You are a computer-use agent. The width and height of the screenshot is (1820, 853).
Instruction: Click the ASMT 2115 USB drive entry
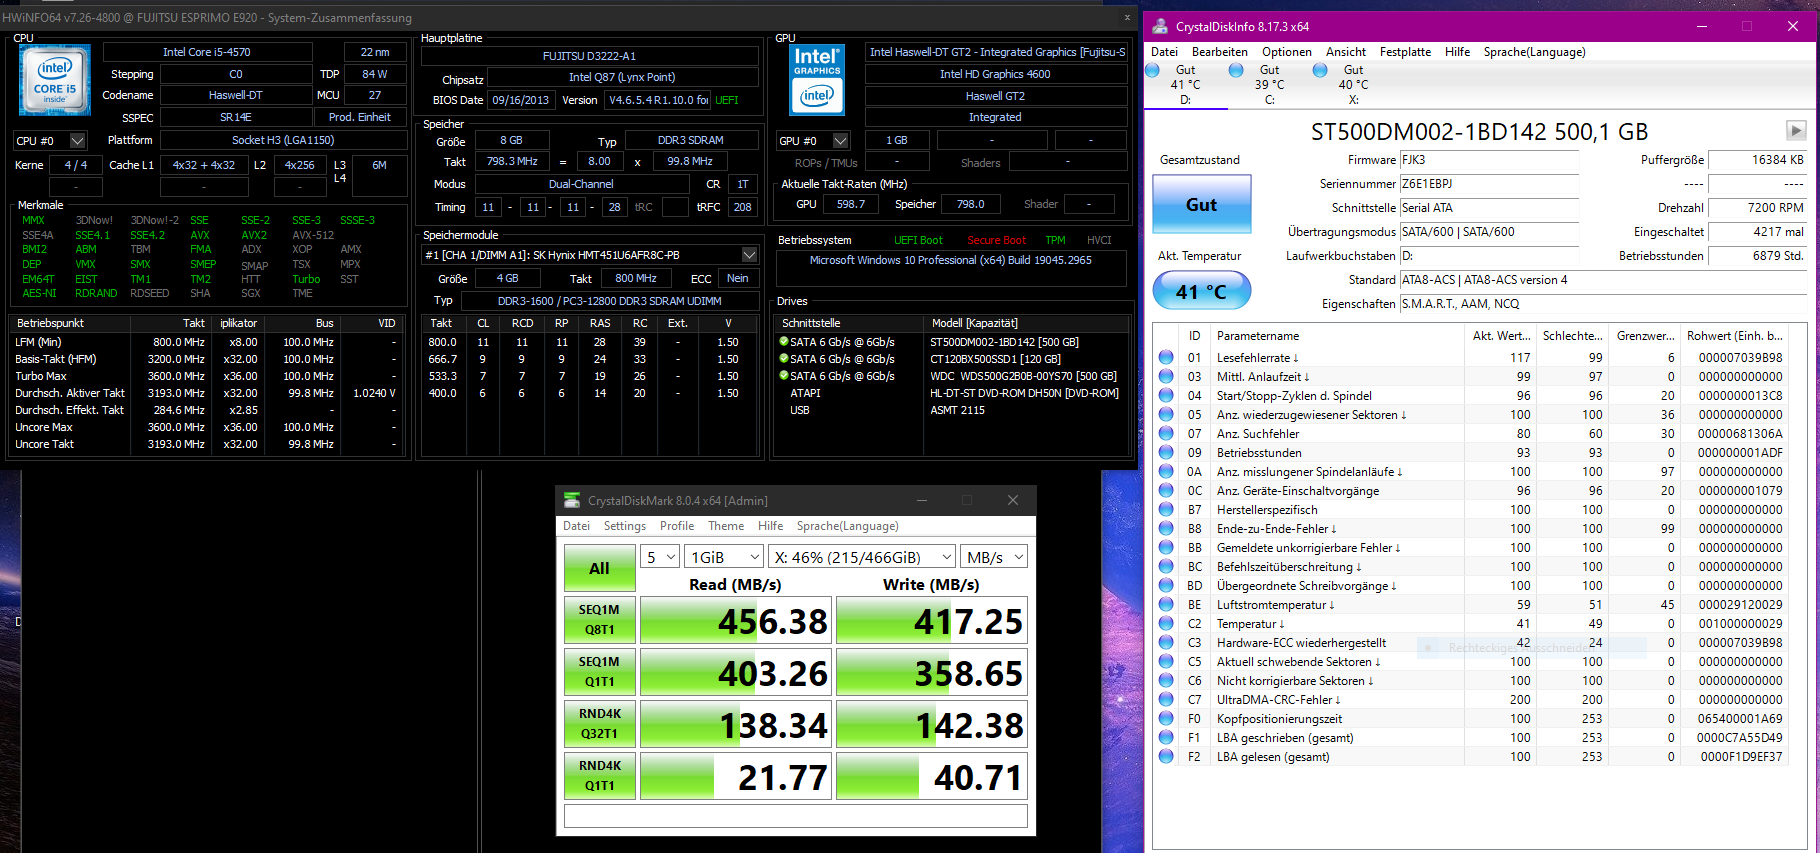tap(957, 410)
